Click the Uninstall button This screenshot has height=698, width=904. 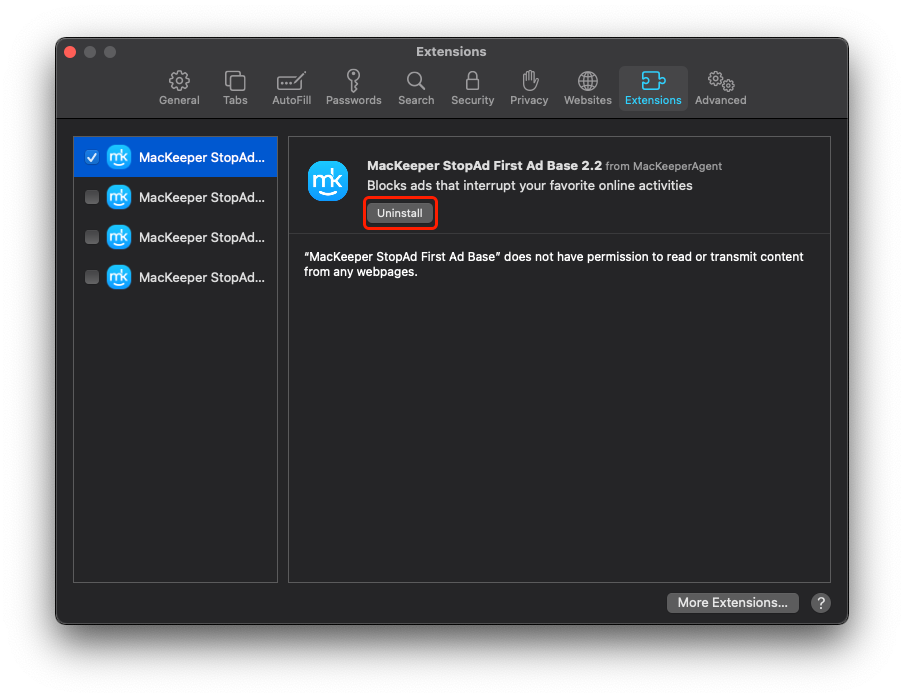tap(400, 213)
